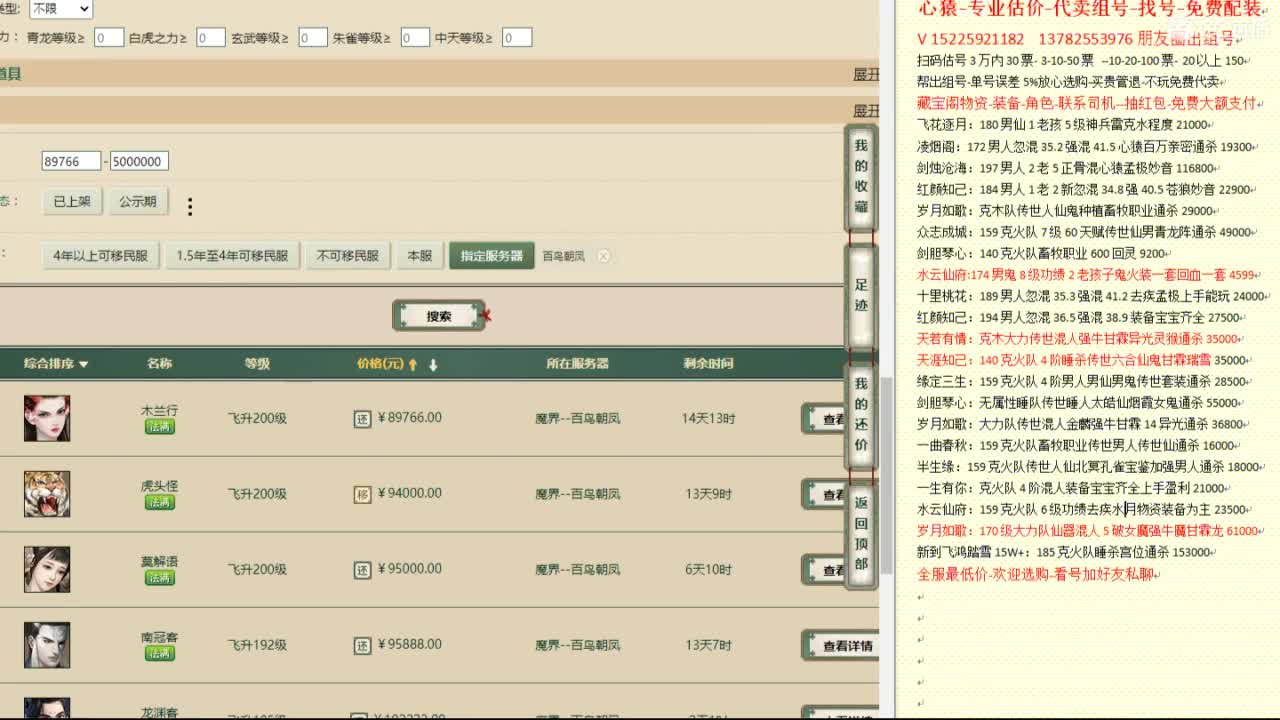Click document line starting 飞花逐月
This screenshot has width=1280, height=720.
point(1063,125)
